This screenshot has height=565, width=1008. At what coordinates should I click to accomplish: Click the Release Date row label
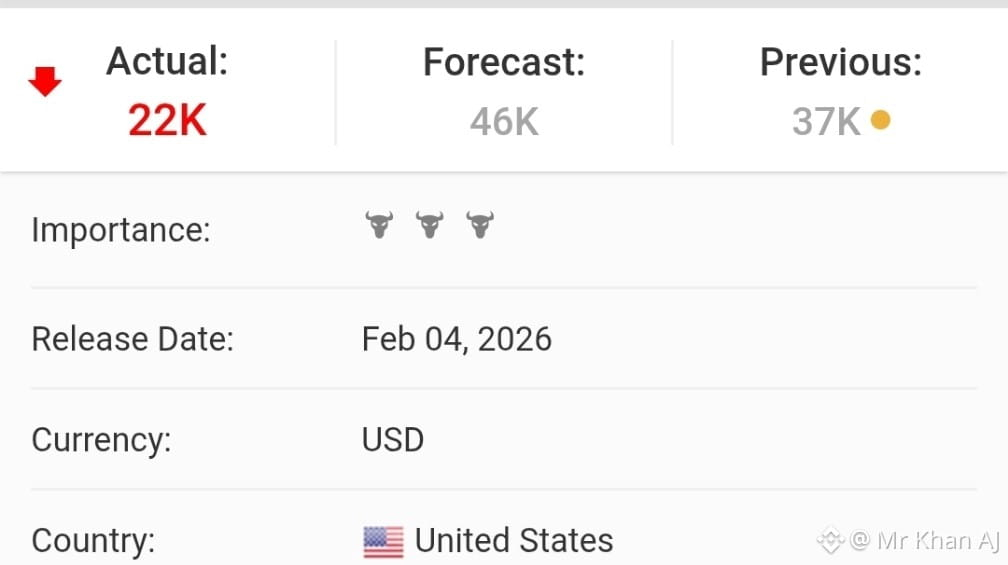(x=132, y=339)
